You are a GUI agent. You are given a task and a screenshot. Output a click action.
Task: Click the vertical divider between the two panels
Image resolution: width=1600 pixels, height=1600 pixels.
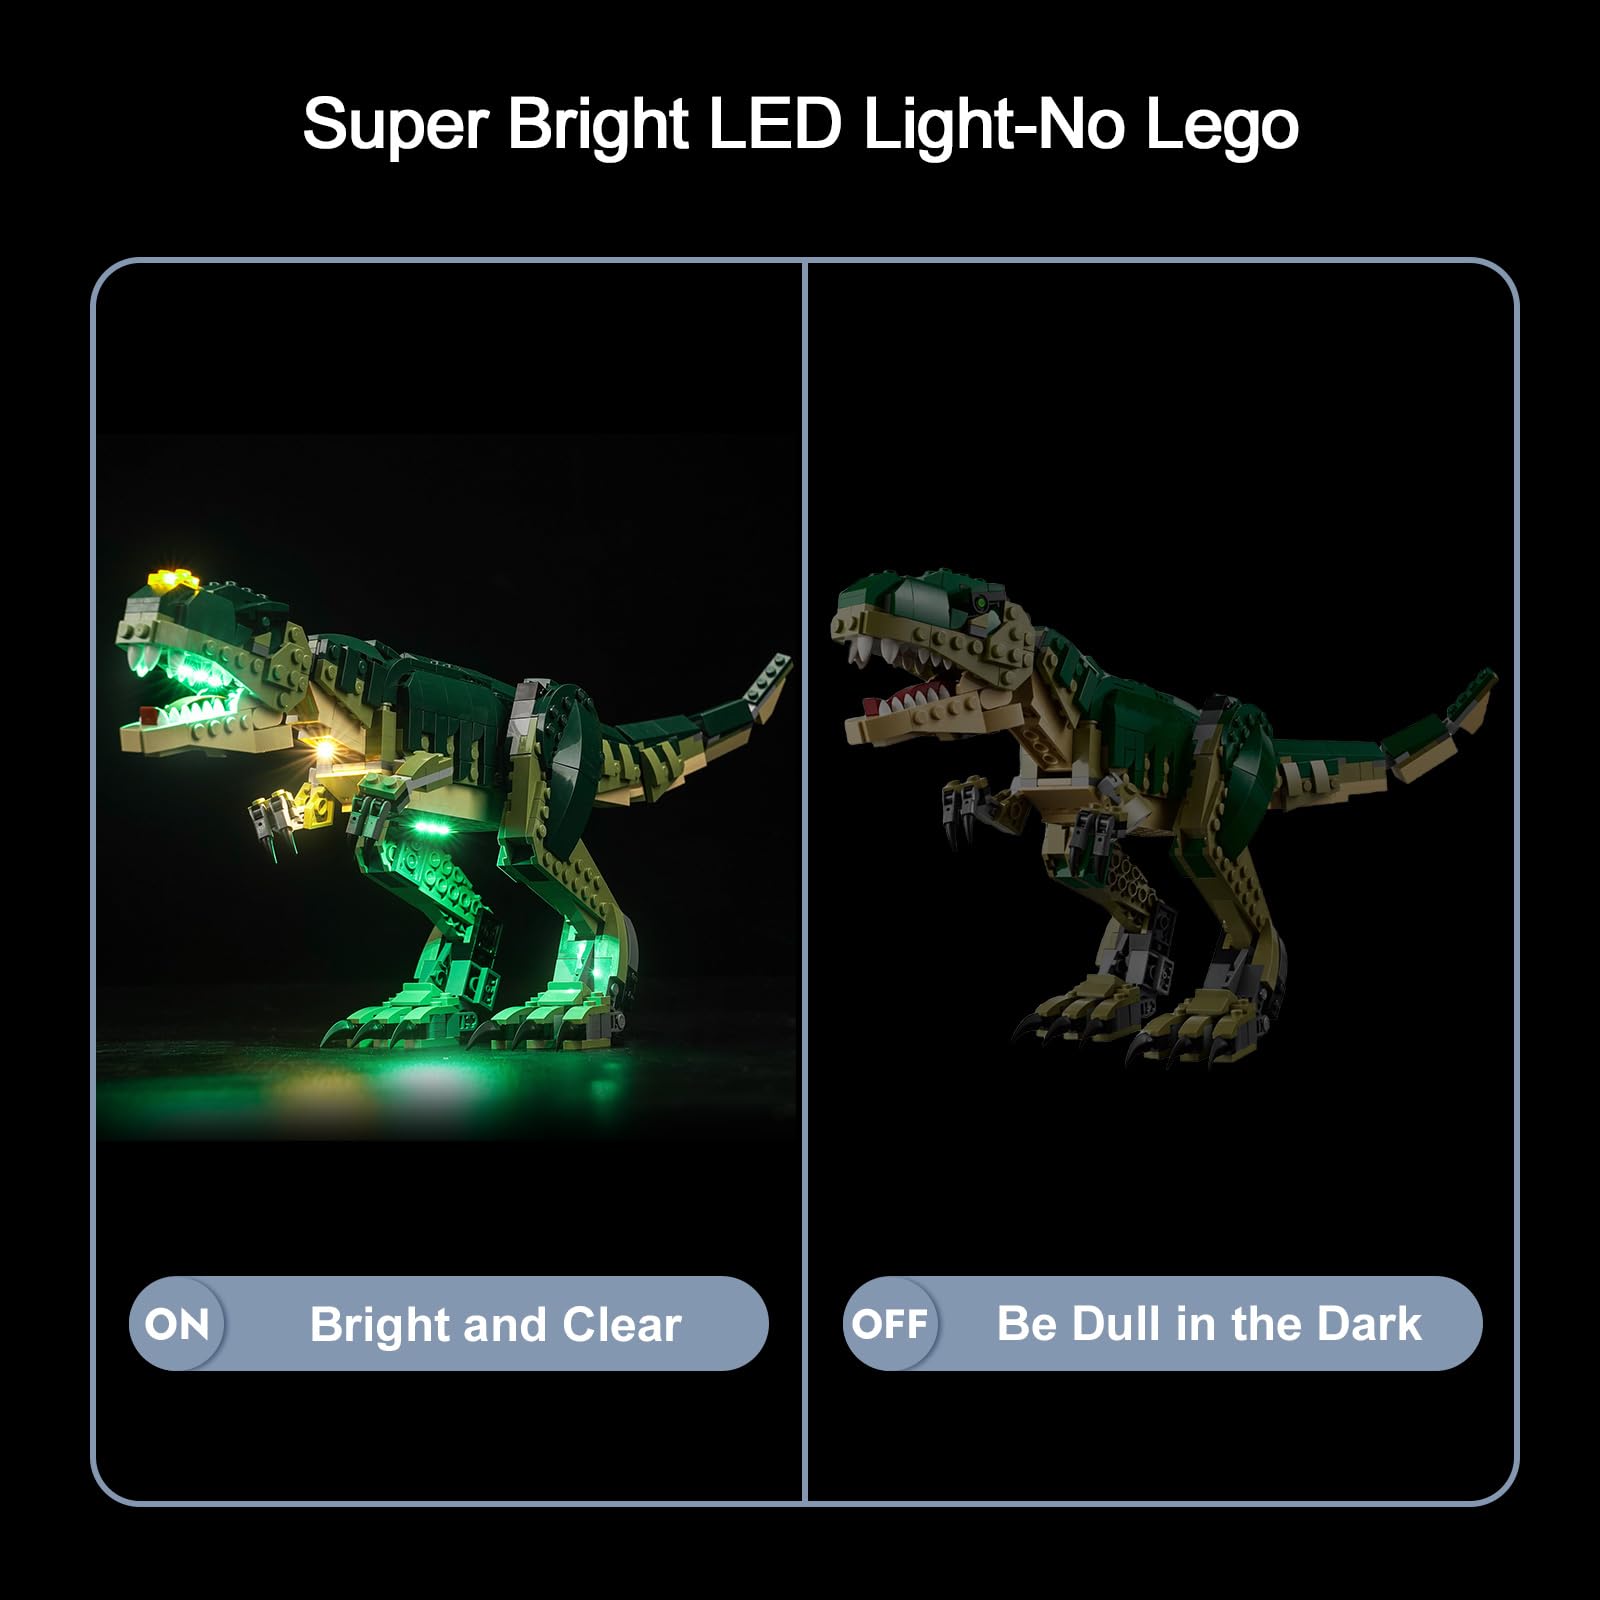805,880
